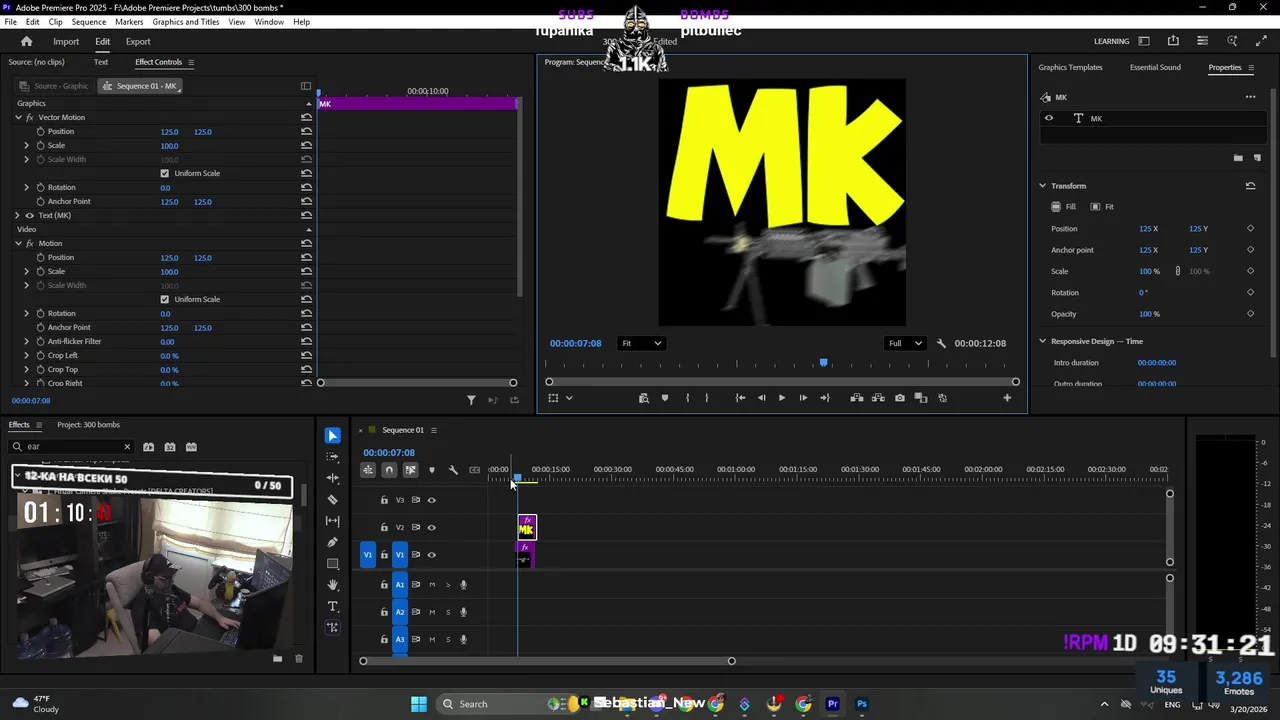1280x720 pixels.
Task: Collapse the Motion effect
Action: tap(17, 243)
